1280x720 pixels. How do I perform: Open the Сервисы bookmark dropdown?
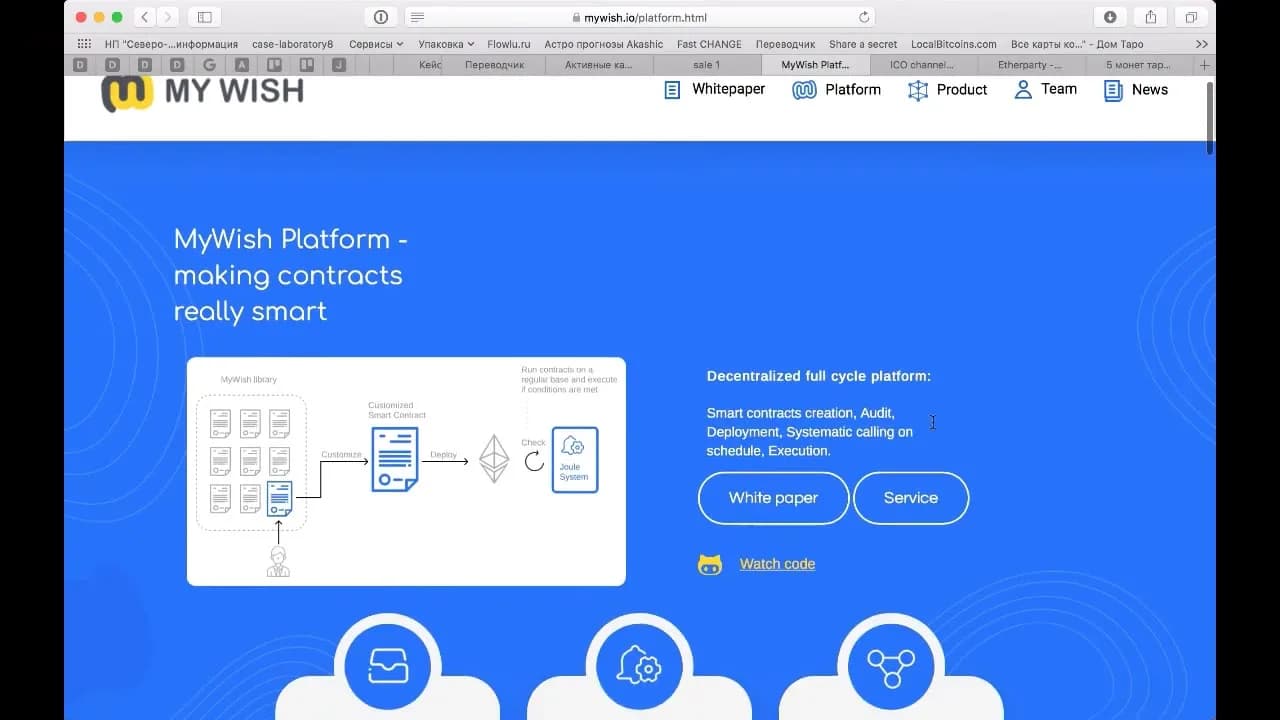[x=376, y=44]
